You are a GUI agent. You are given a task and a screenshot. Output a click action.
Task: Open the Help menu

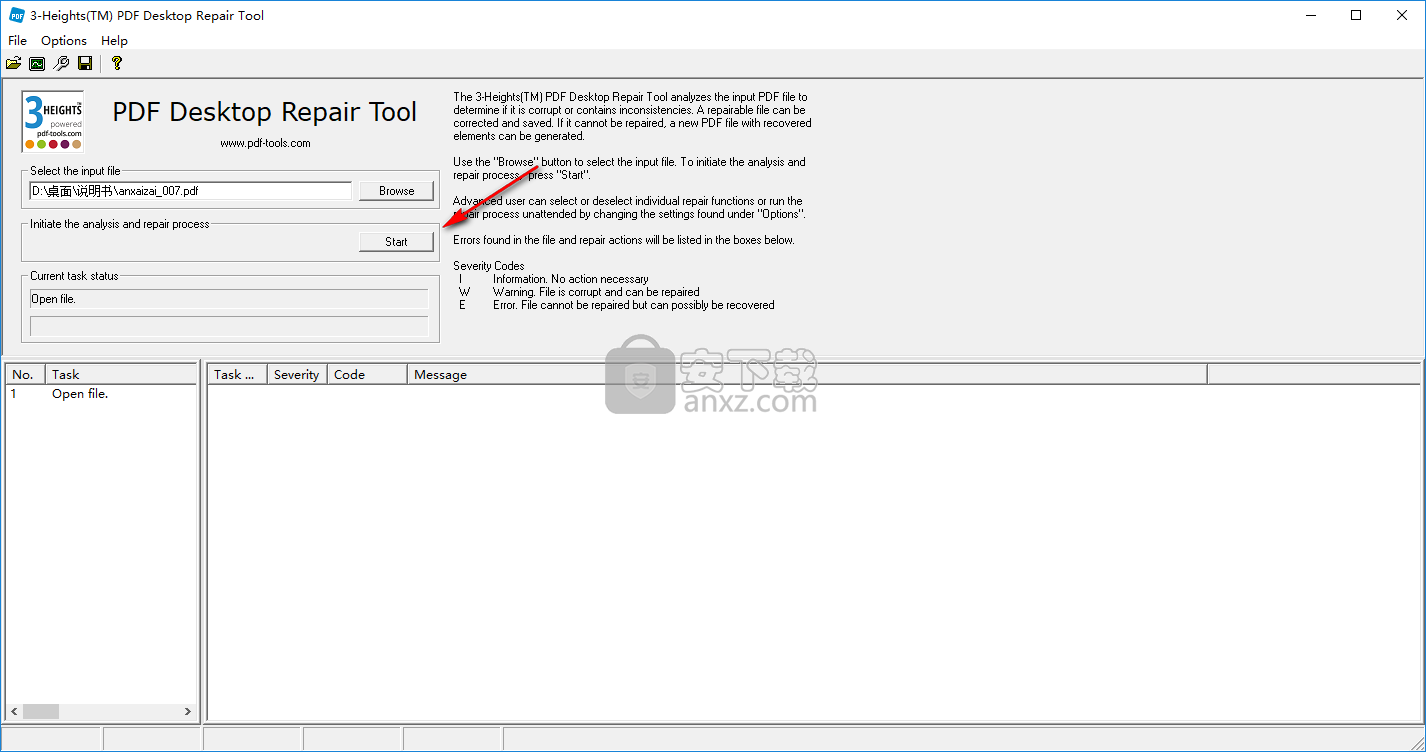coord(114,41)
